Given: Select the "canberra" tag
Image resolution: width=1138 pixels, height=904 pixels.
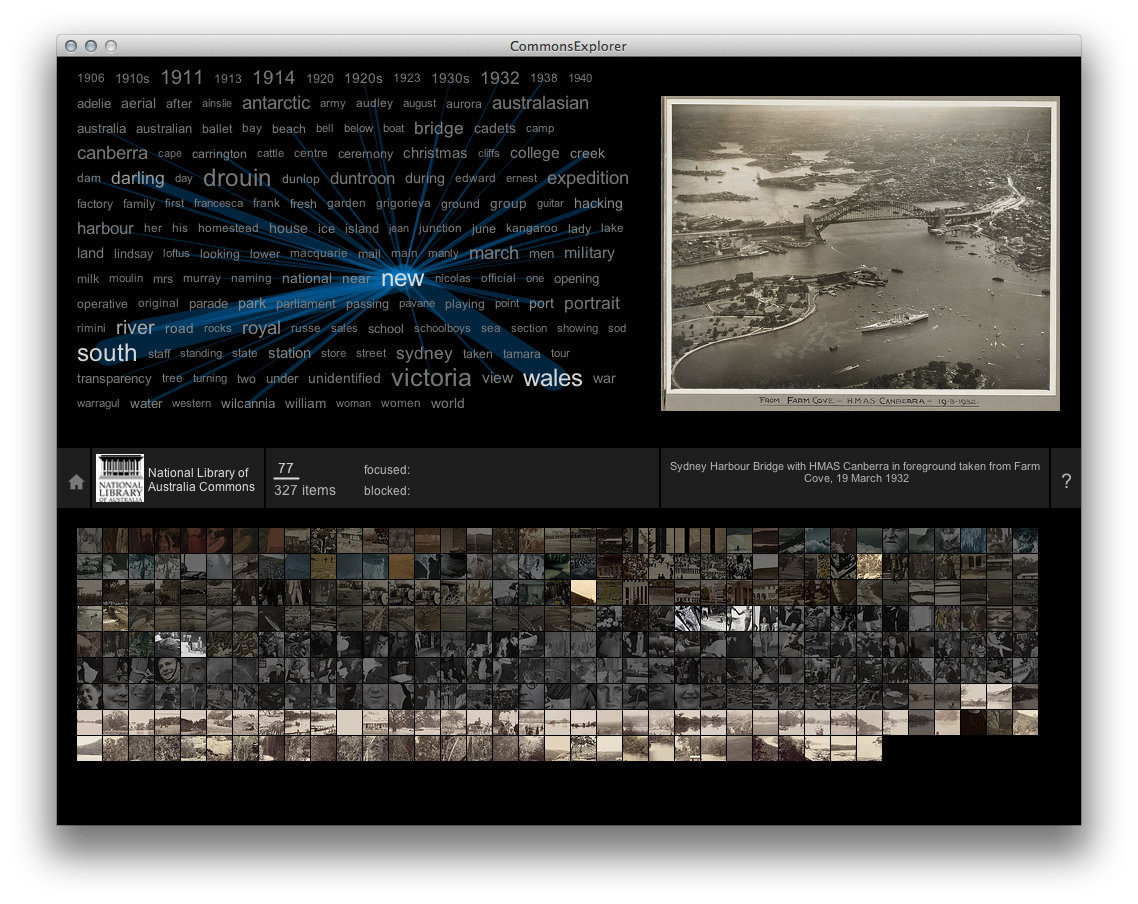Looking at the screenshot, I should click(112, 153).
